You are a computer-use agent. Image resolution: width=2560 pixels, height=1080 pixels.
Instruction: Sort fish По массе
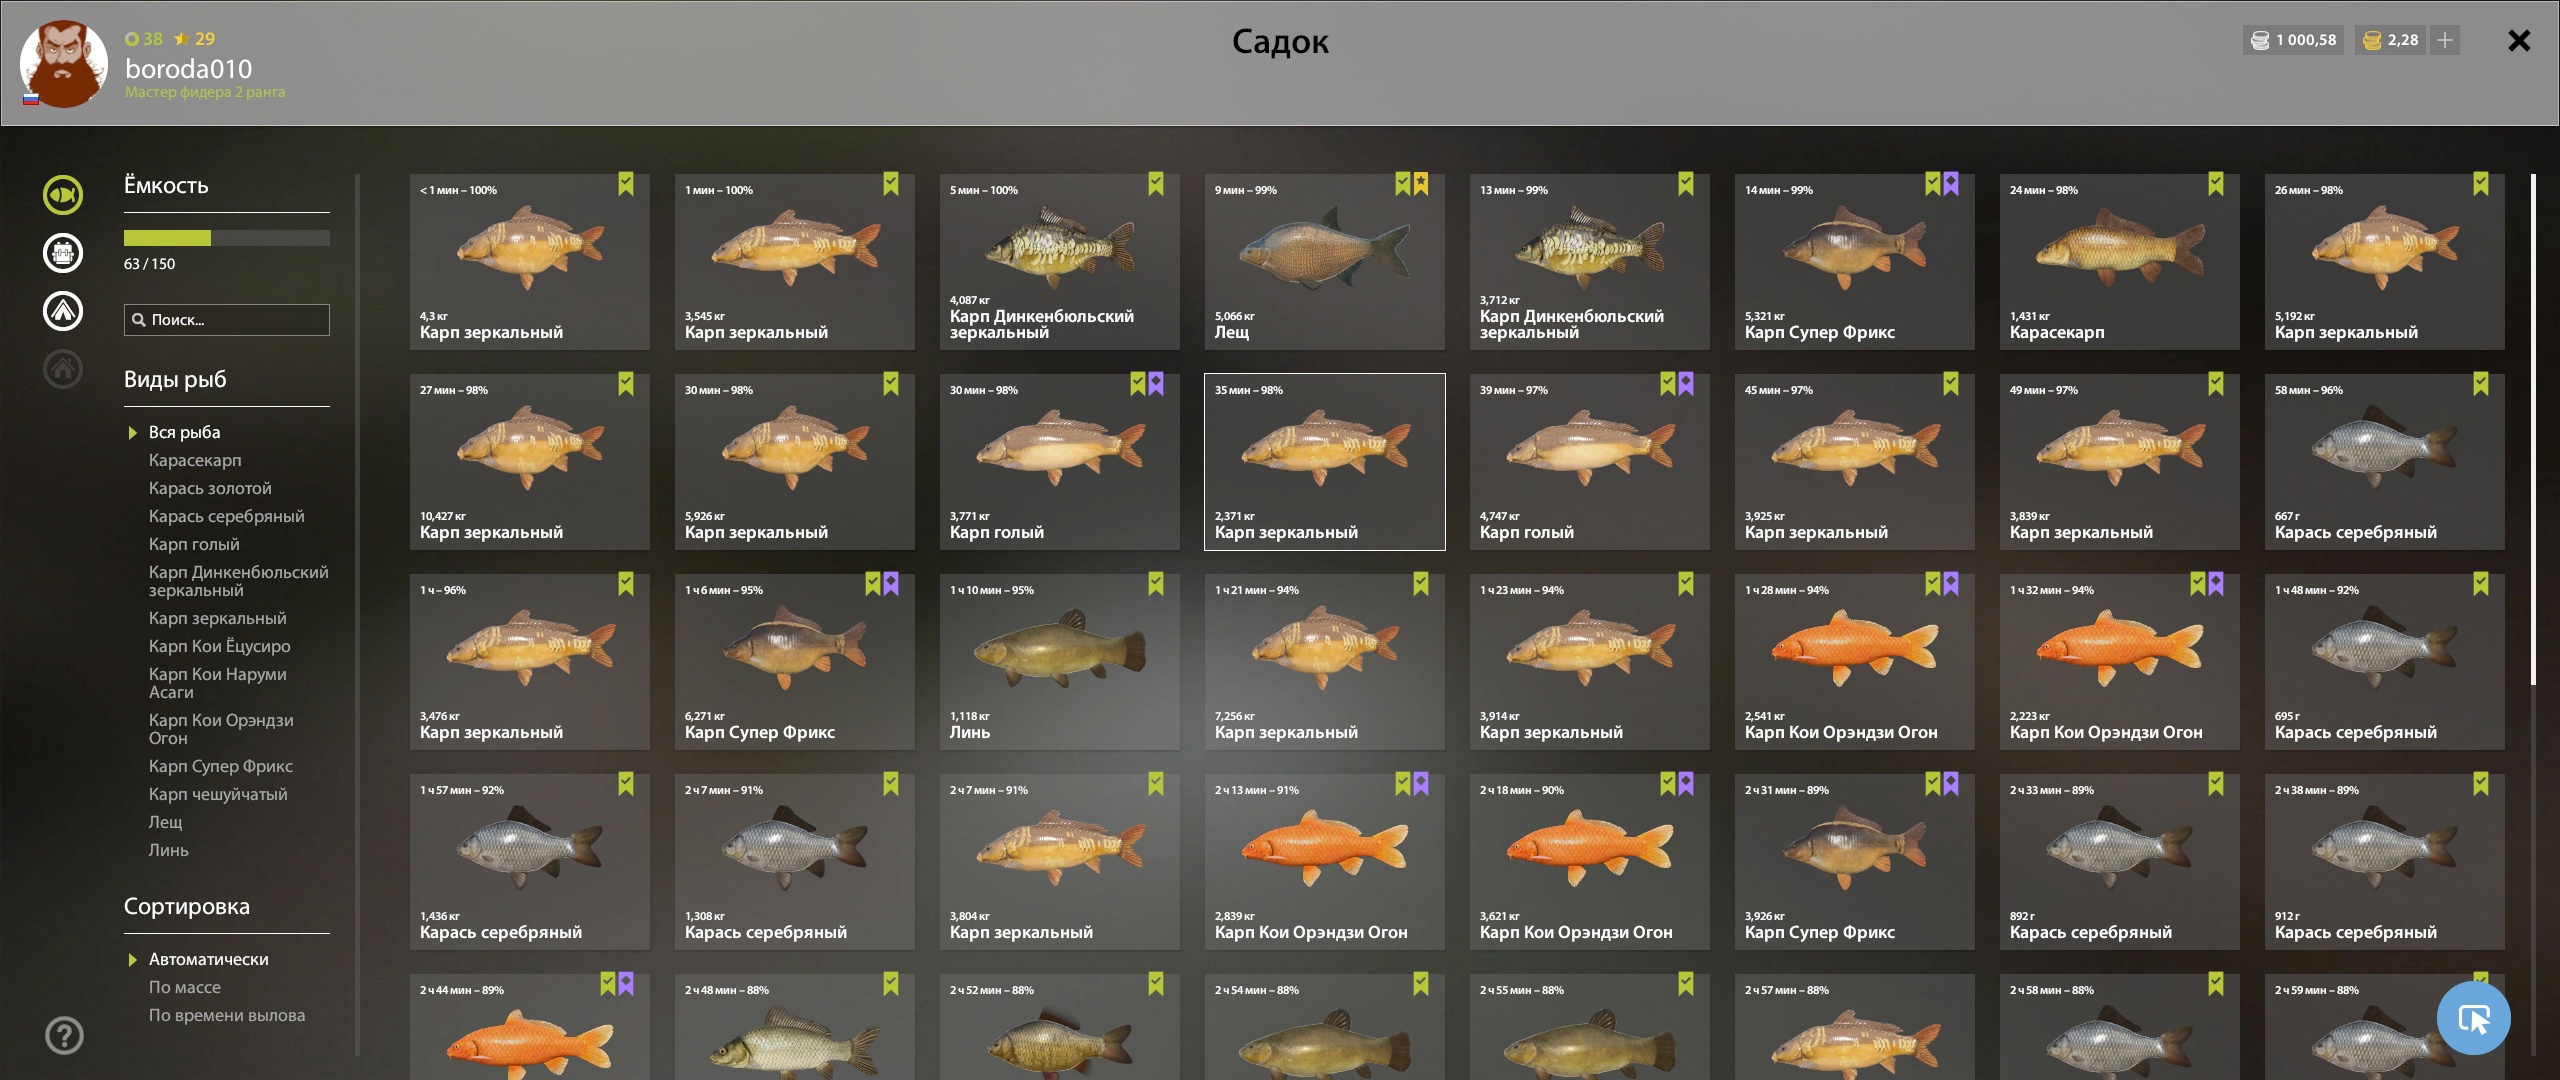click(185, 987)
